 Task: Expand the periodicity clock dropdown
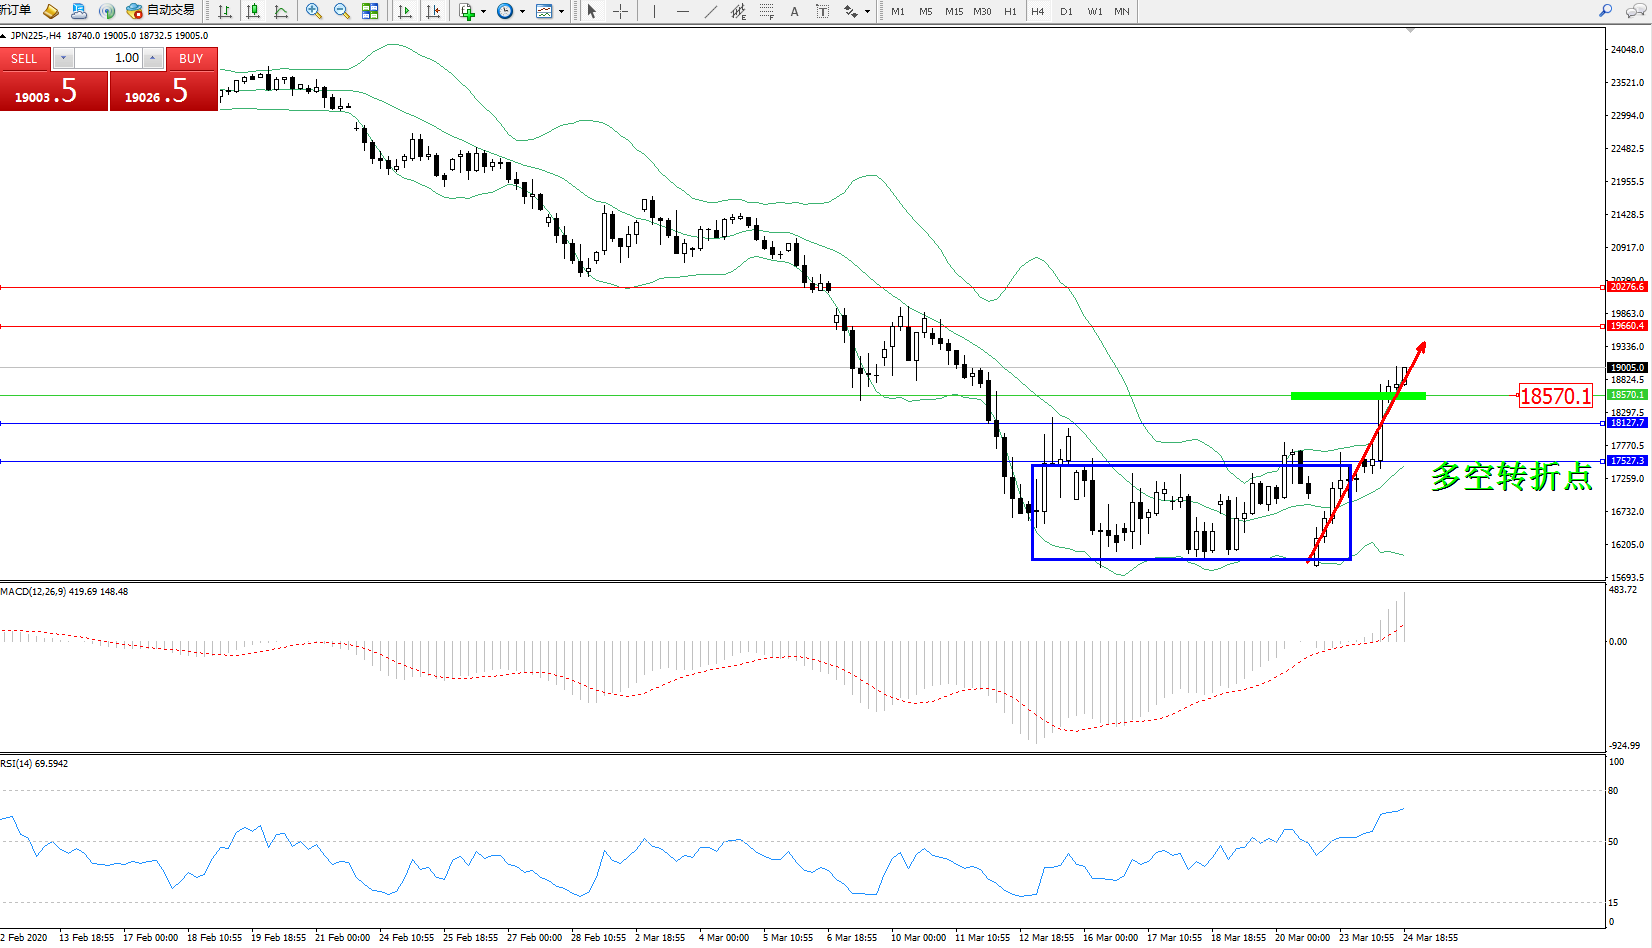tap(522, 11)
